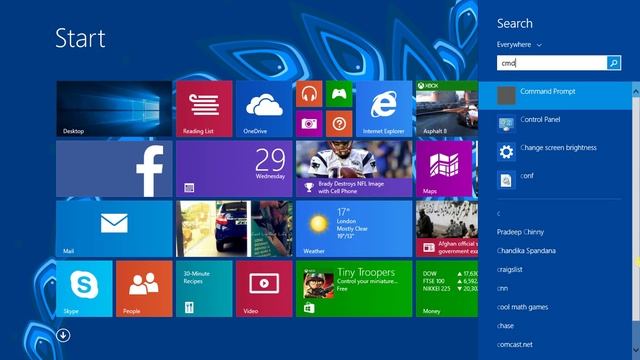This screenshot has width=640, height=360.
Task: Launch the Maps tile
Action: [x=444, y=169]
